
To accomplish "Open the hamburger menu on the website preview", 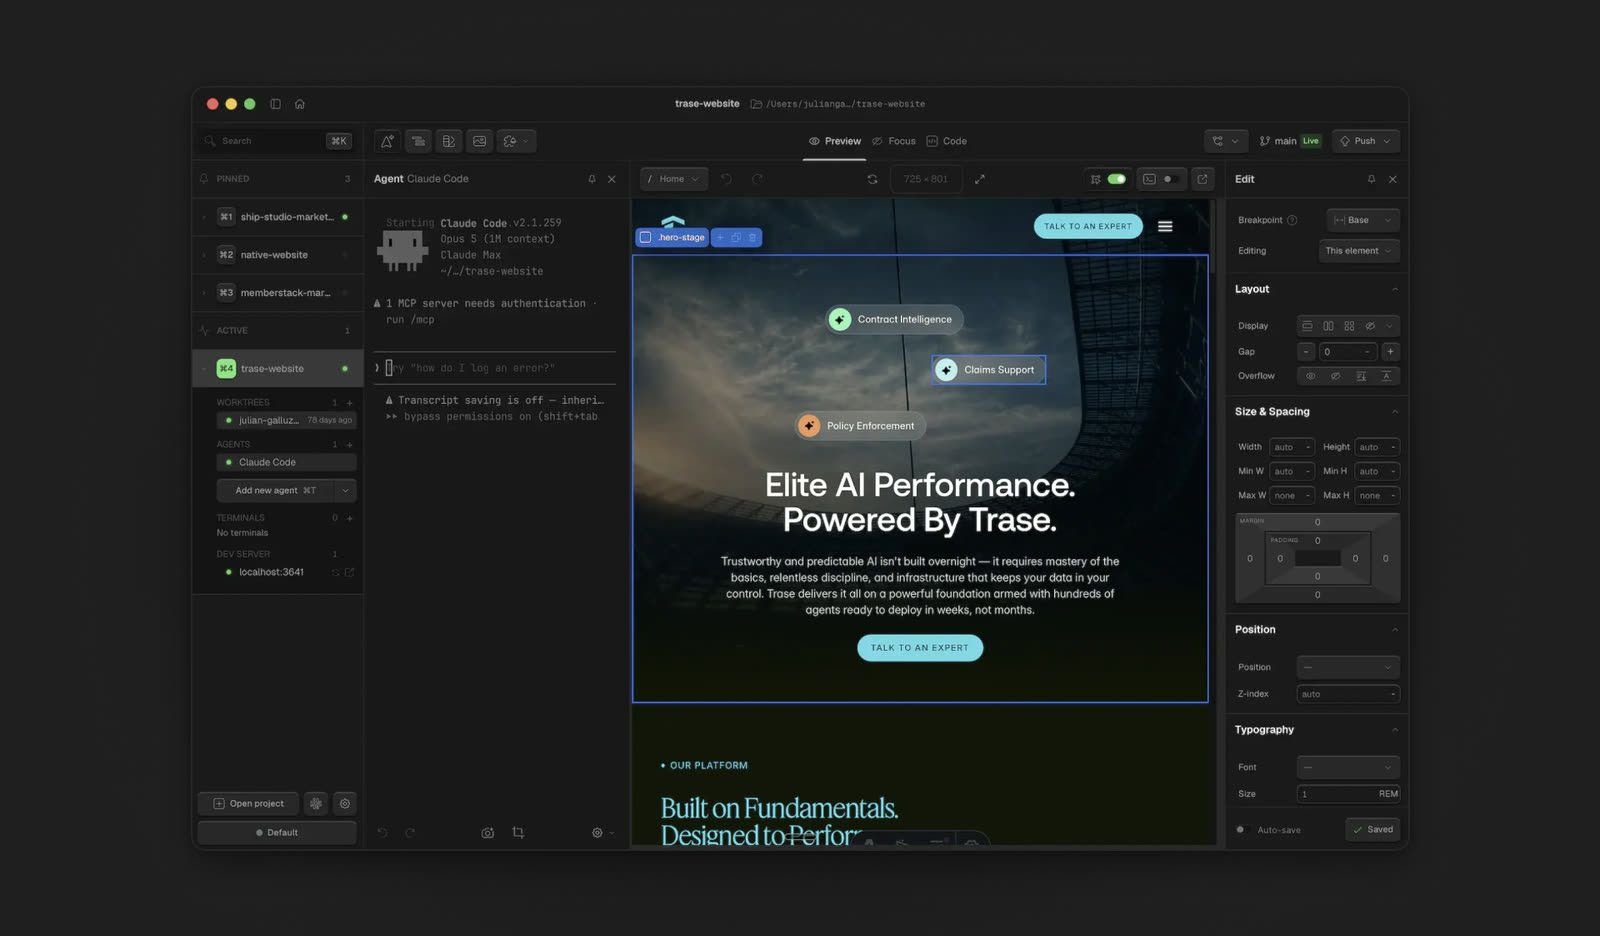I will 1165,226.
